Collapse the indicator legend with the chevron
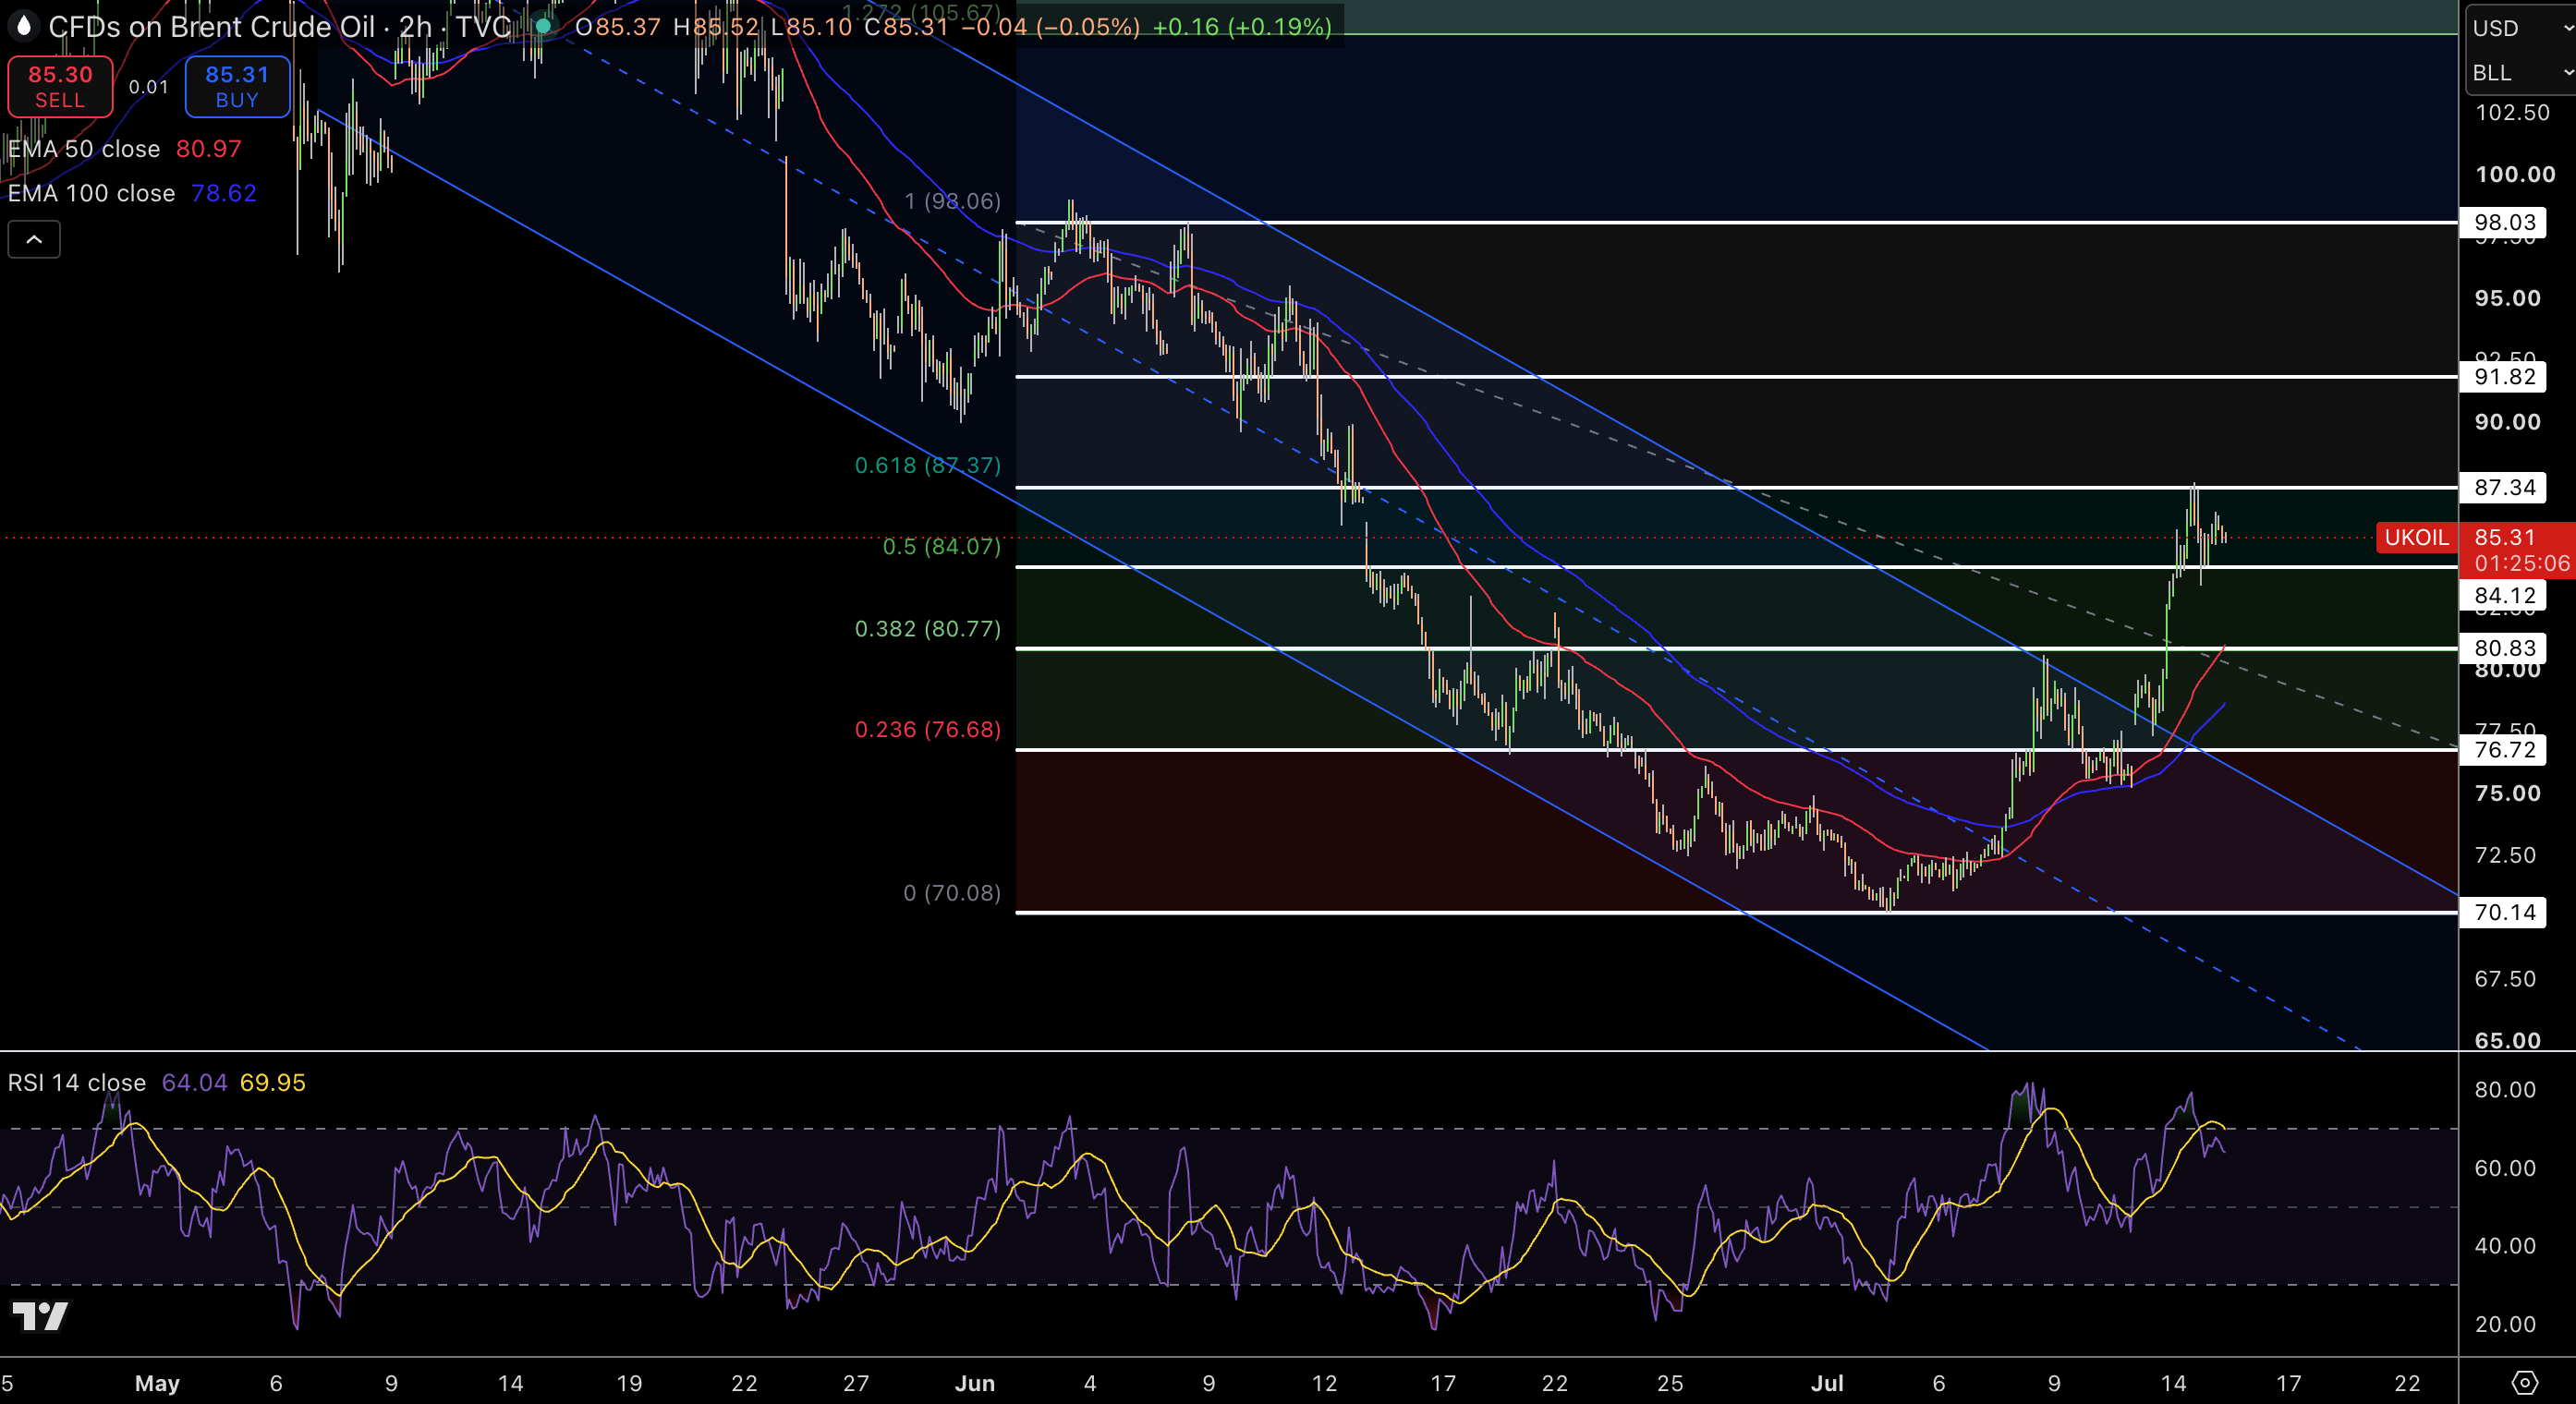Screen dimensions: 2576x1404 tap(34, 239)
